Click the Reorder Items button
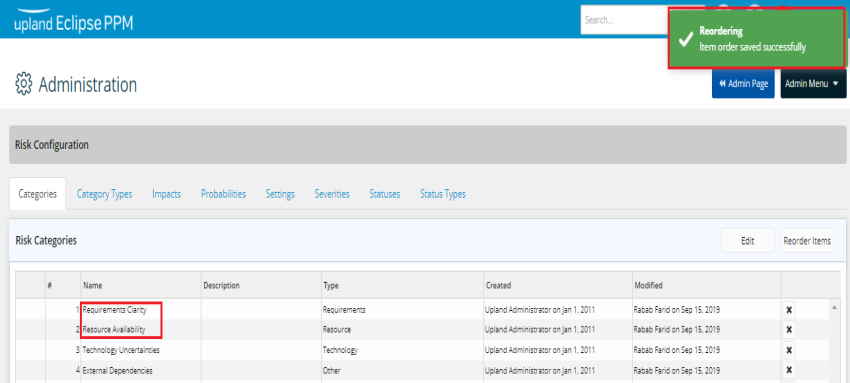This screenshot has height=383, width=850. point(807,241)
